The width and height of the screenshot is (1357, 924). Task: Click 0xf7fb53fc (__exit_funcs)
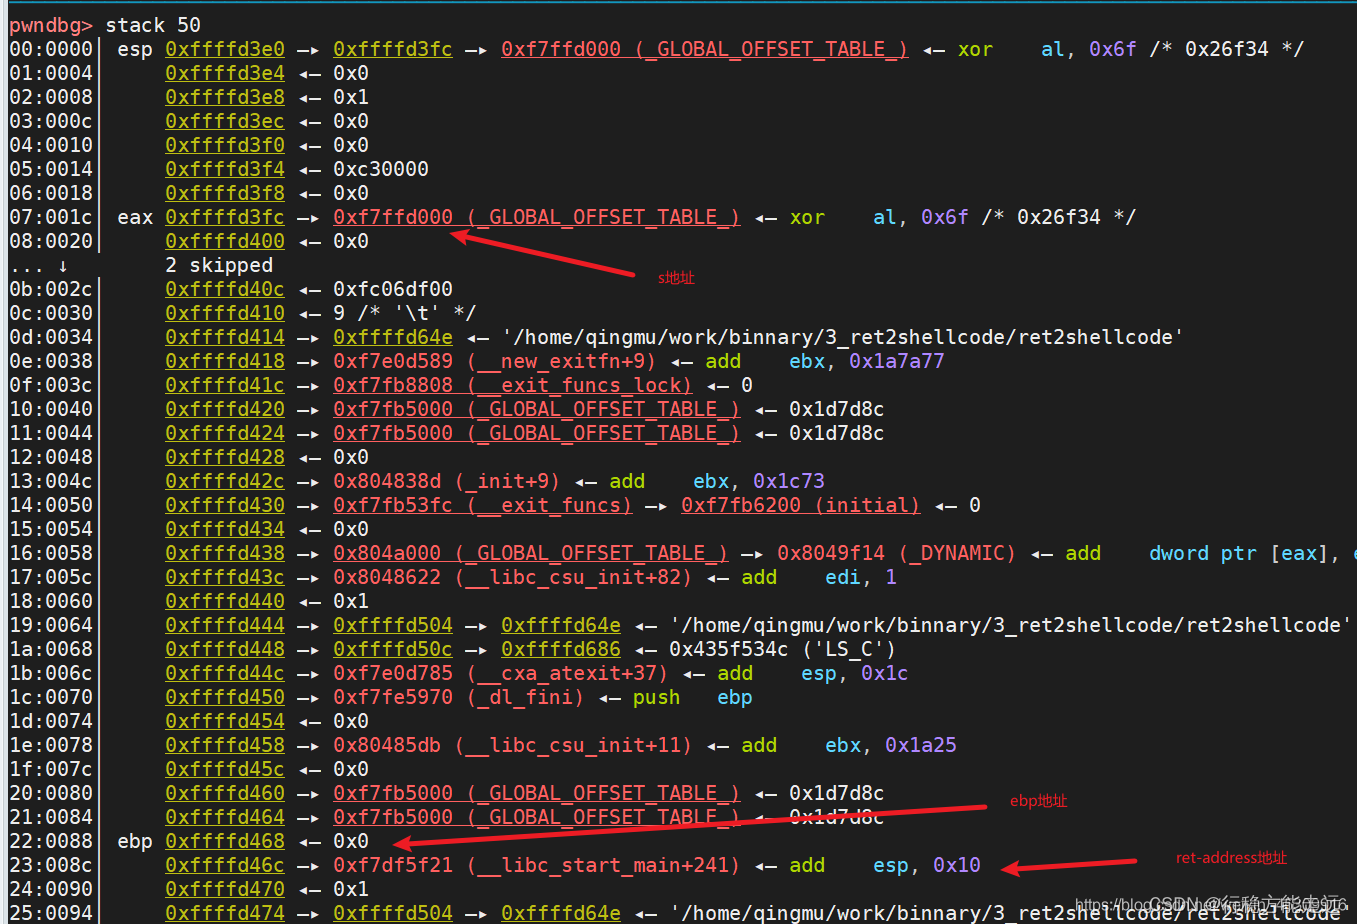click(x=483, y=505)
